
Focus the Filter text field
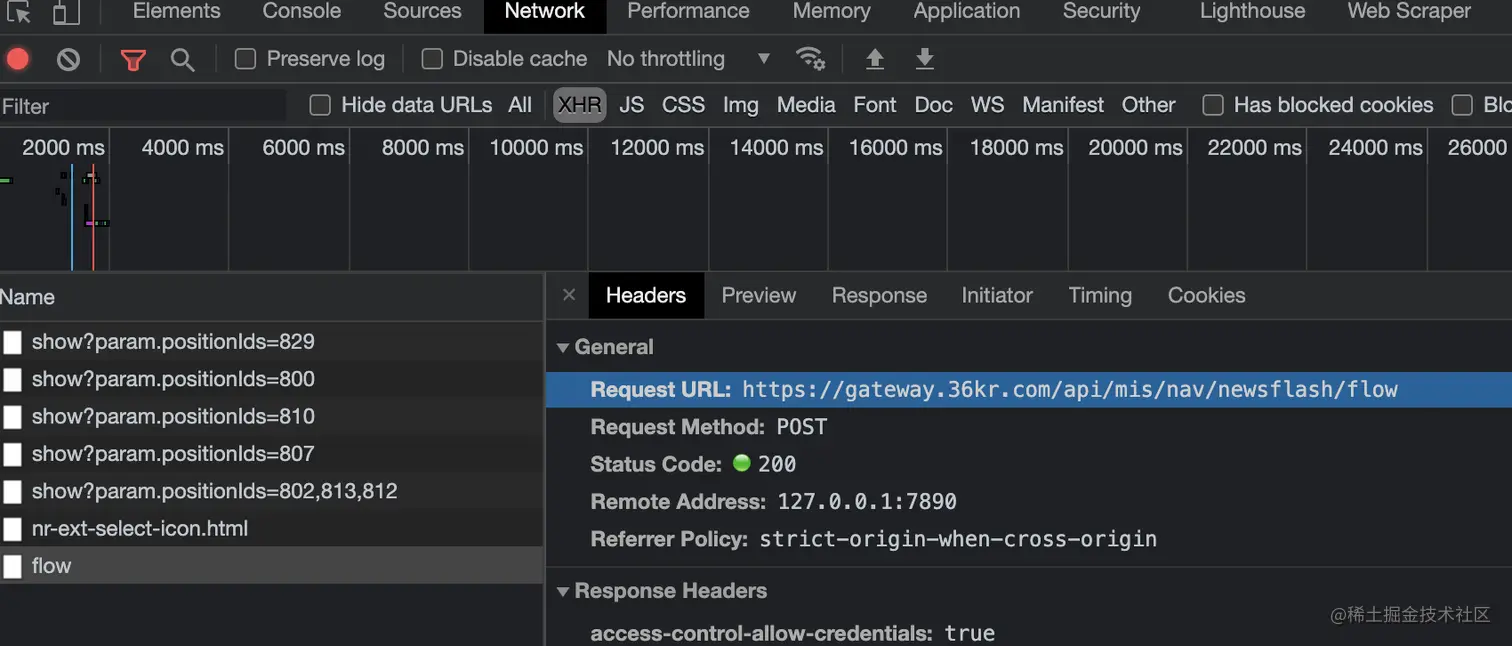(x=143, y=106)
